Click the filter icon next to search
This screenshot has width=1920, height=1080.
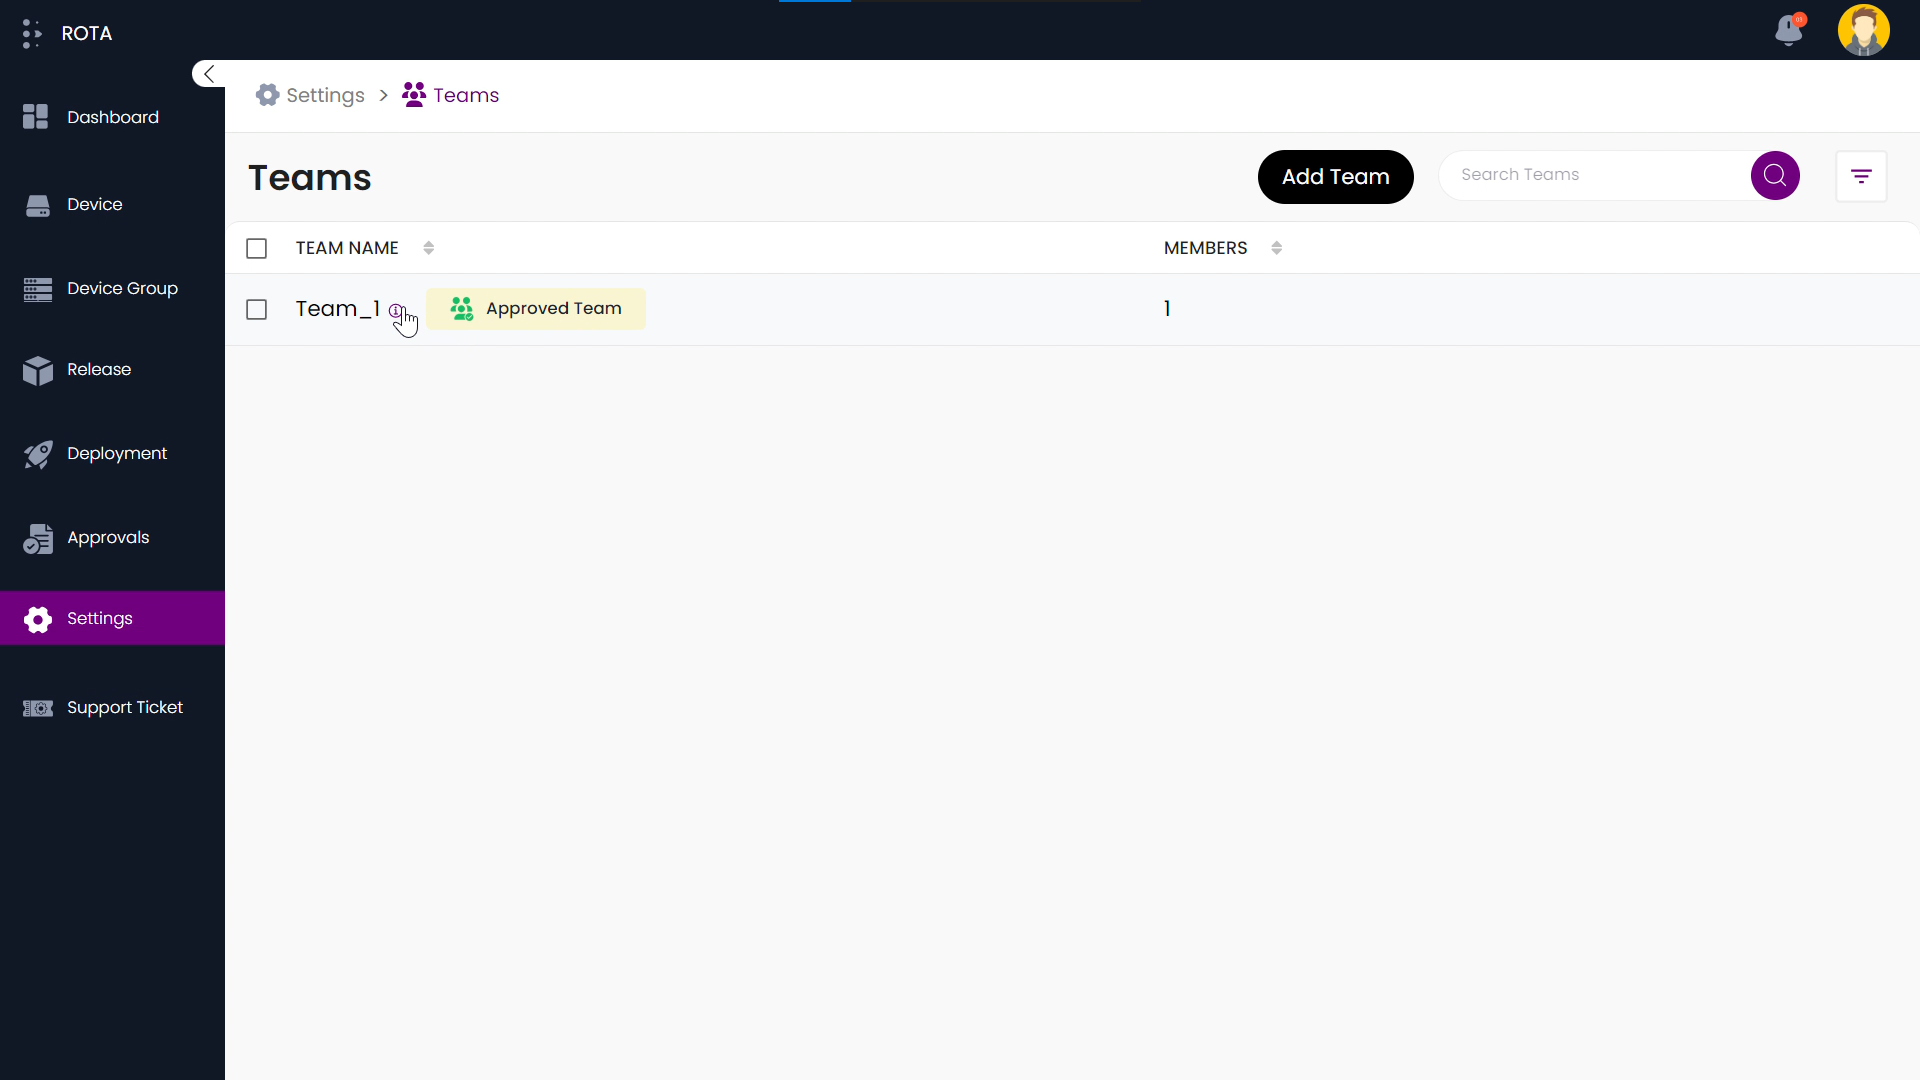[1862, 175]
